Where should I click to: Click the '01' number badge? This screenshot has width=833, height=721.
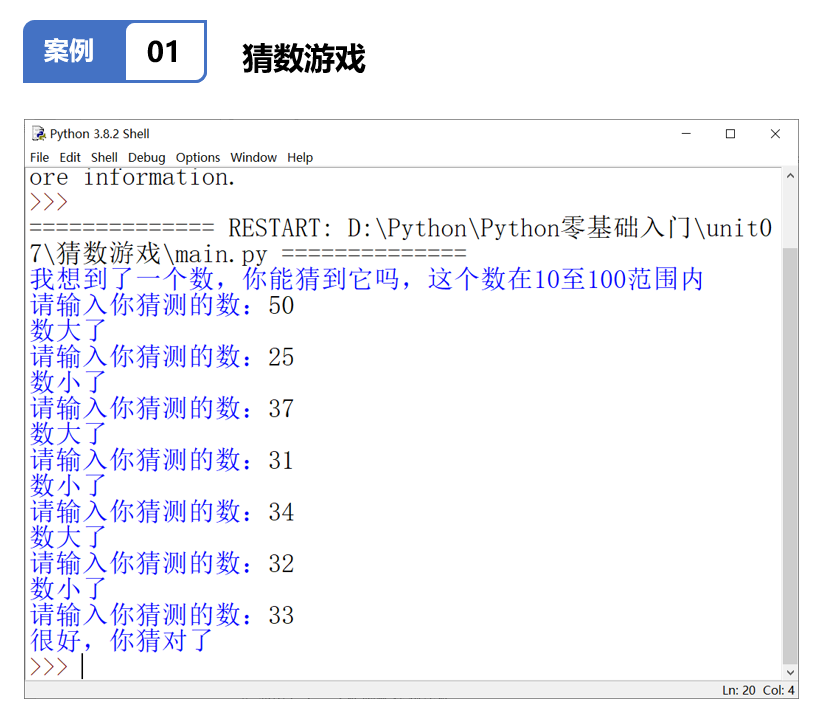tap(163, 52)
